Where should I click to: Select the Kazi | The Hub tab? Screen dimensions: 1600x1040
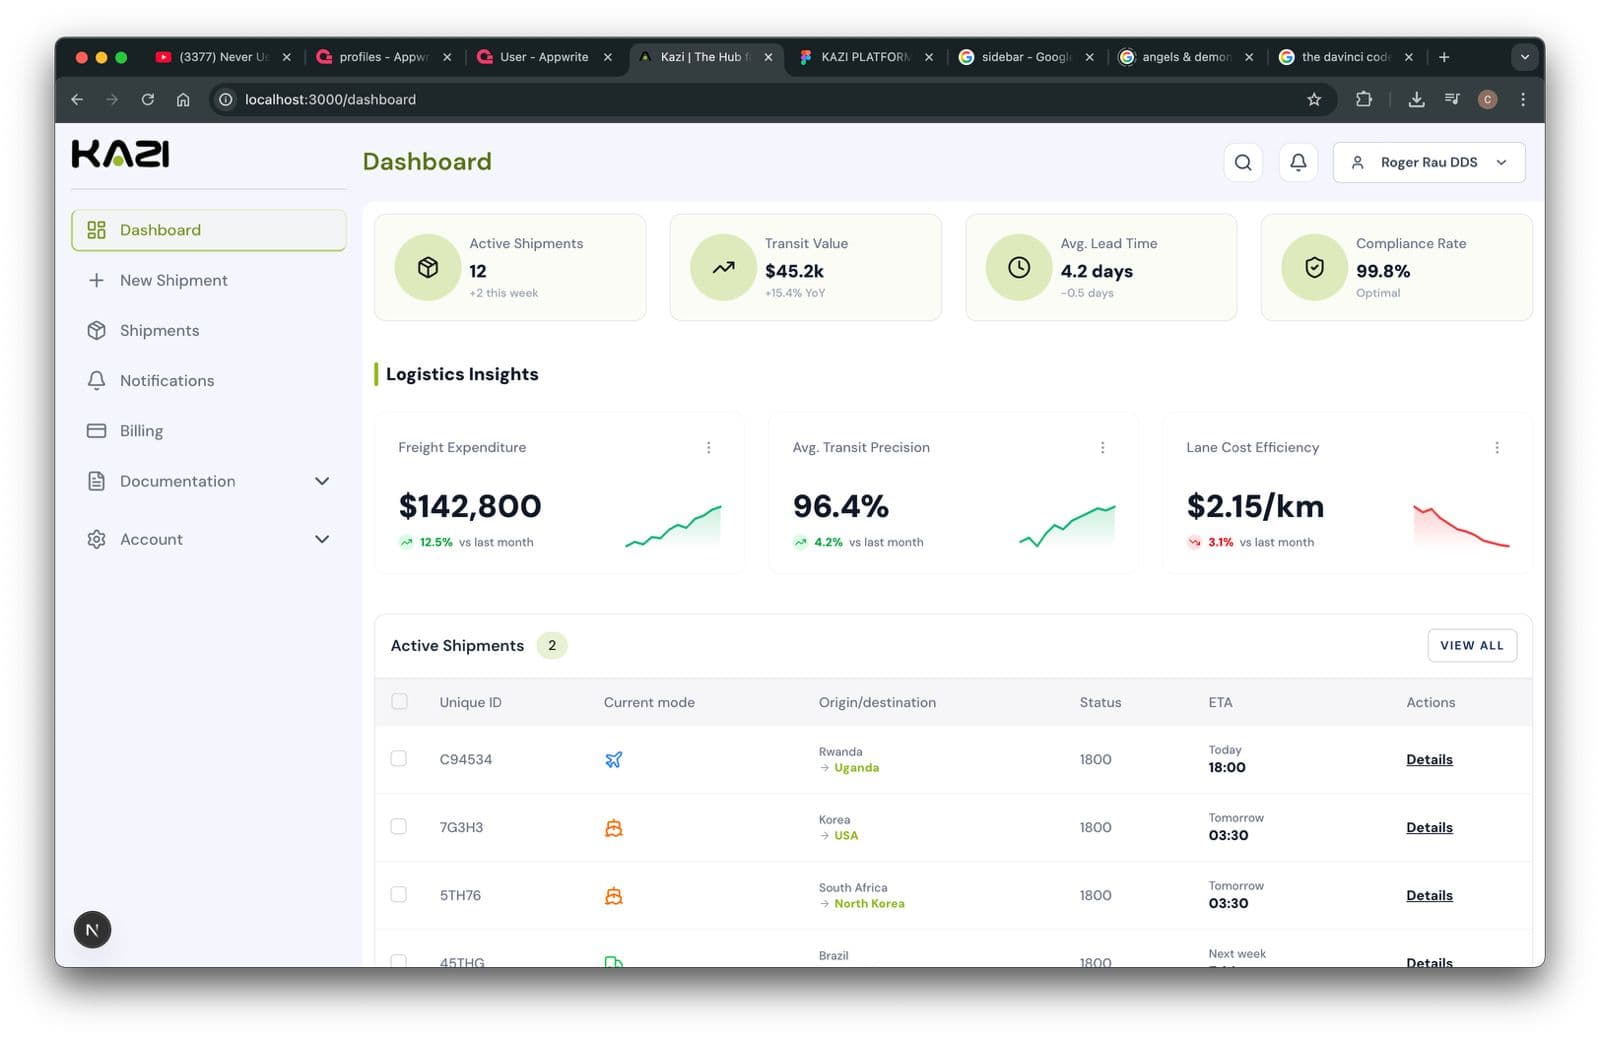pyautogui.click(x=700, y=57)
